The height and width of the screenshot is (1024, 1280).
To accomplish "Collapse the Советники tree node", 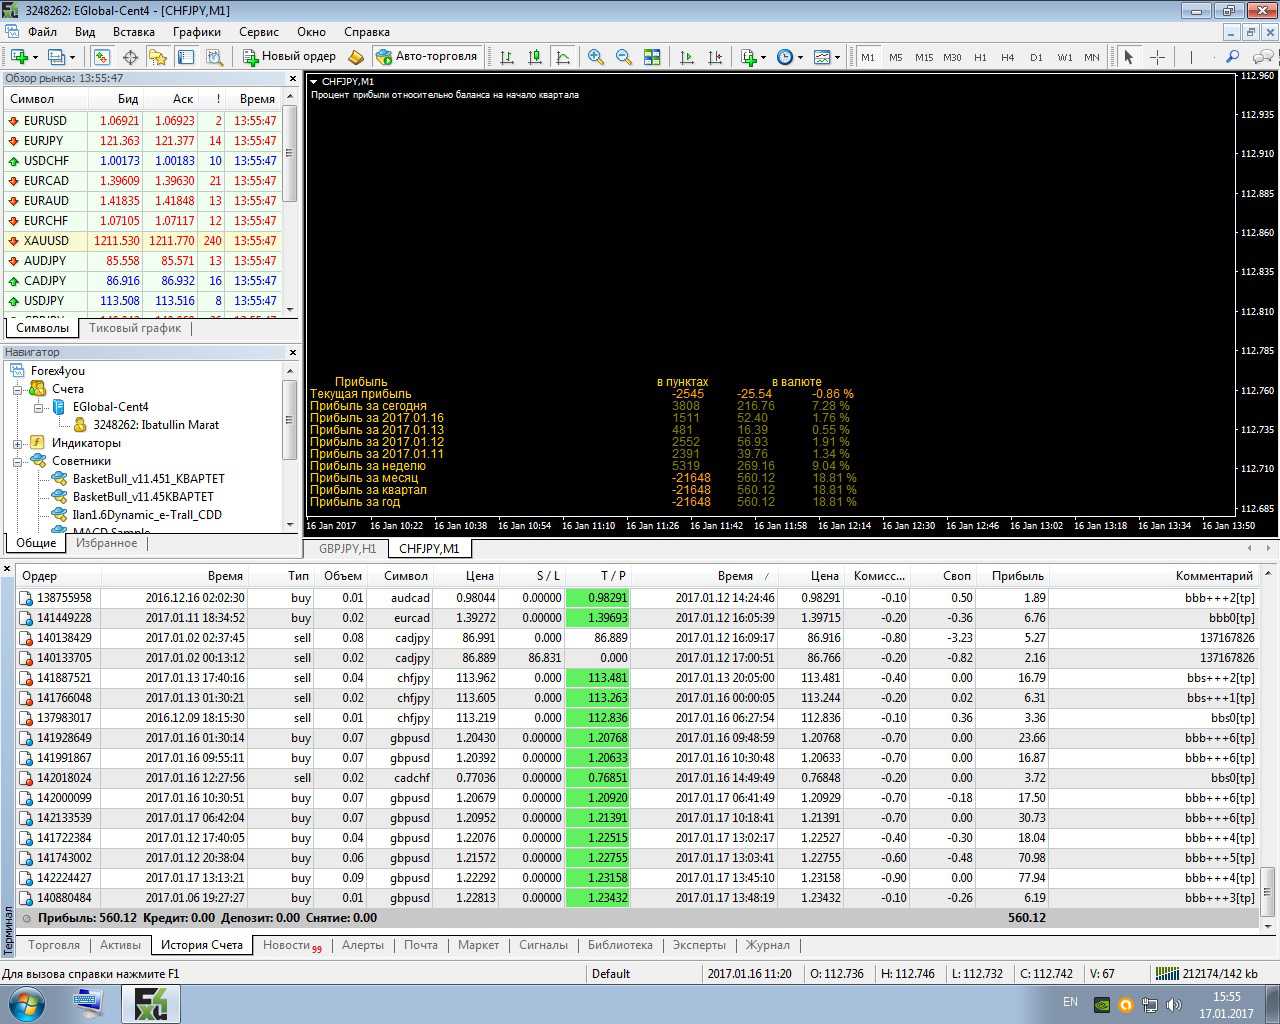I will point(17,461).
